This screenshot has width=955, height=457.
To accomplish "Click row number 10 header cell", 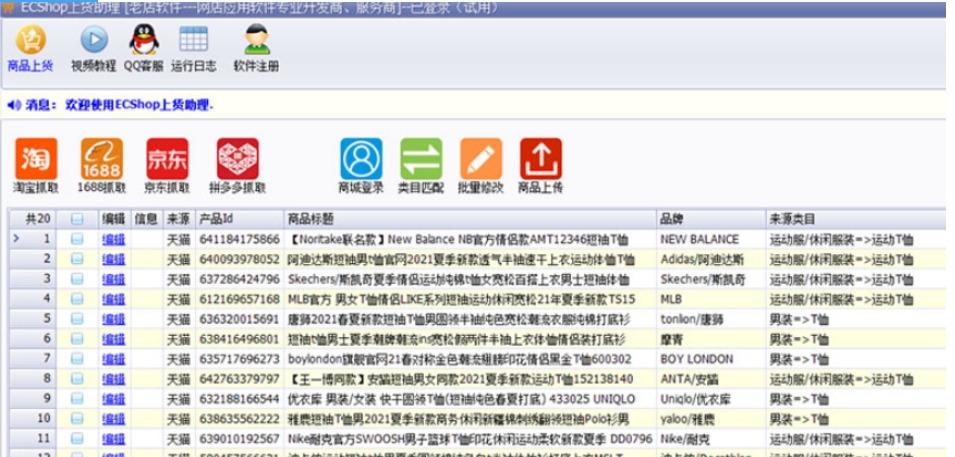I will coord(33,419).
